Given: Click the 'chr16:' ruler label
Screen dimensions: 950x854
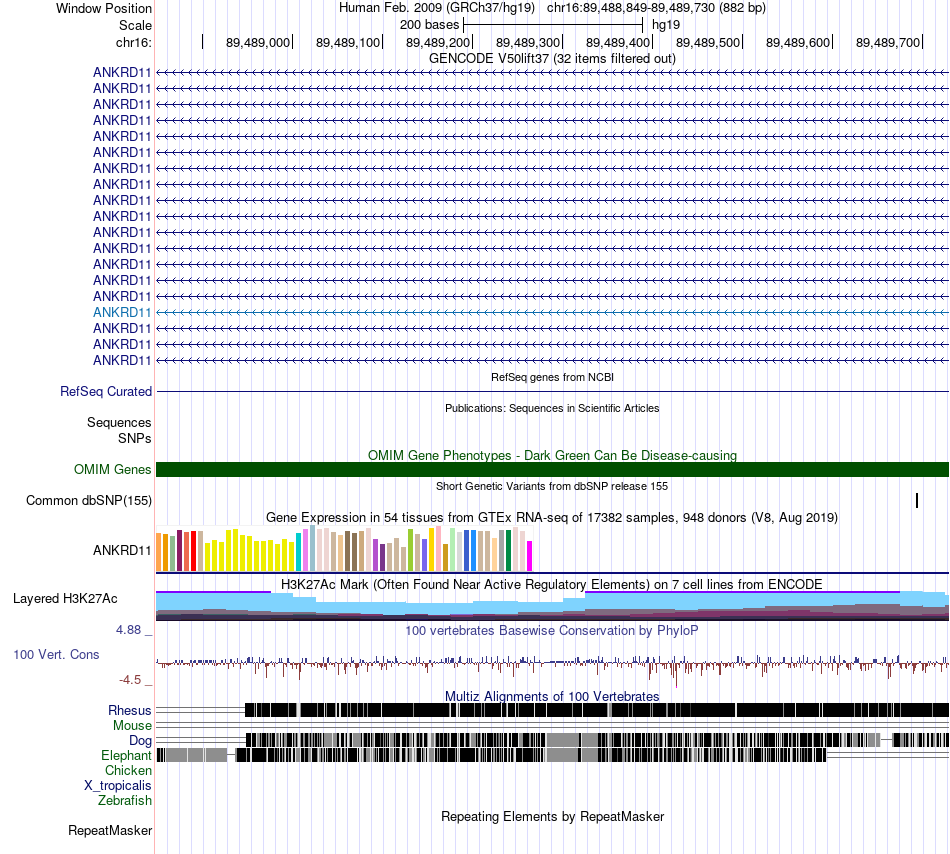Looking at the screenshot, I should [x=134, y=42].
